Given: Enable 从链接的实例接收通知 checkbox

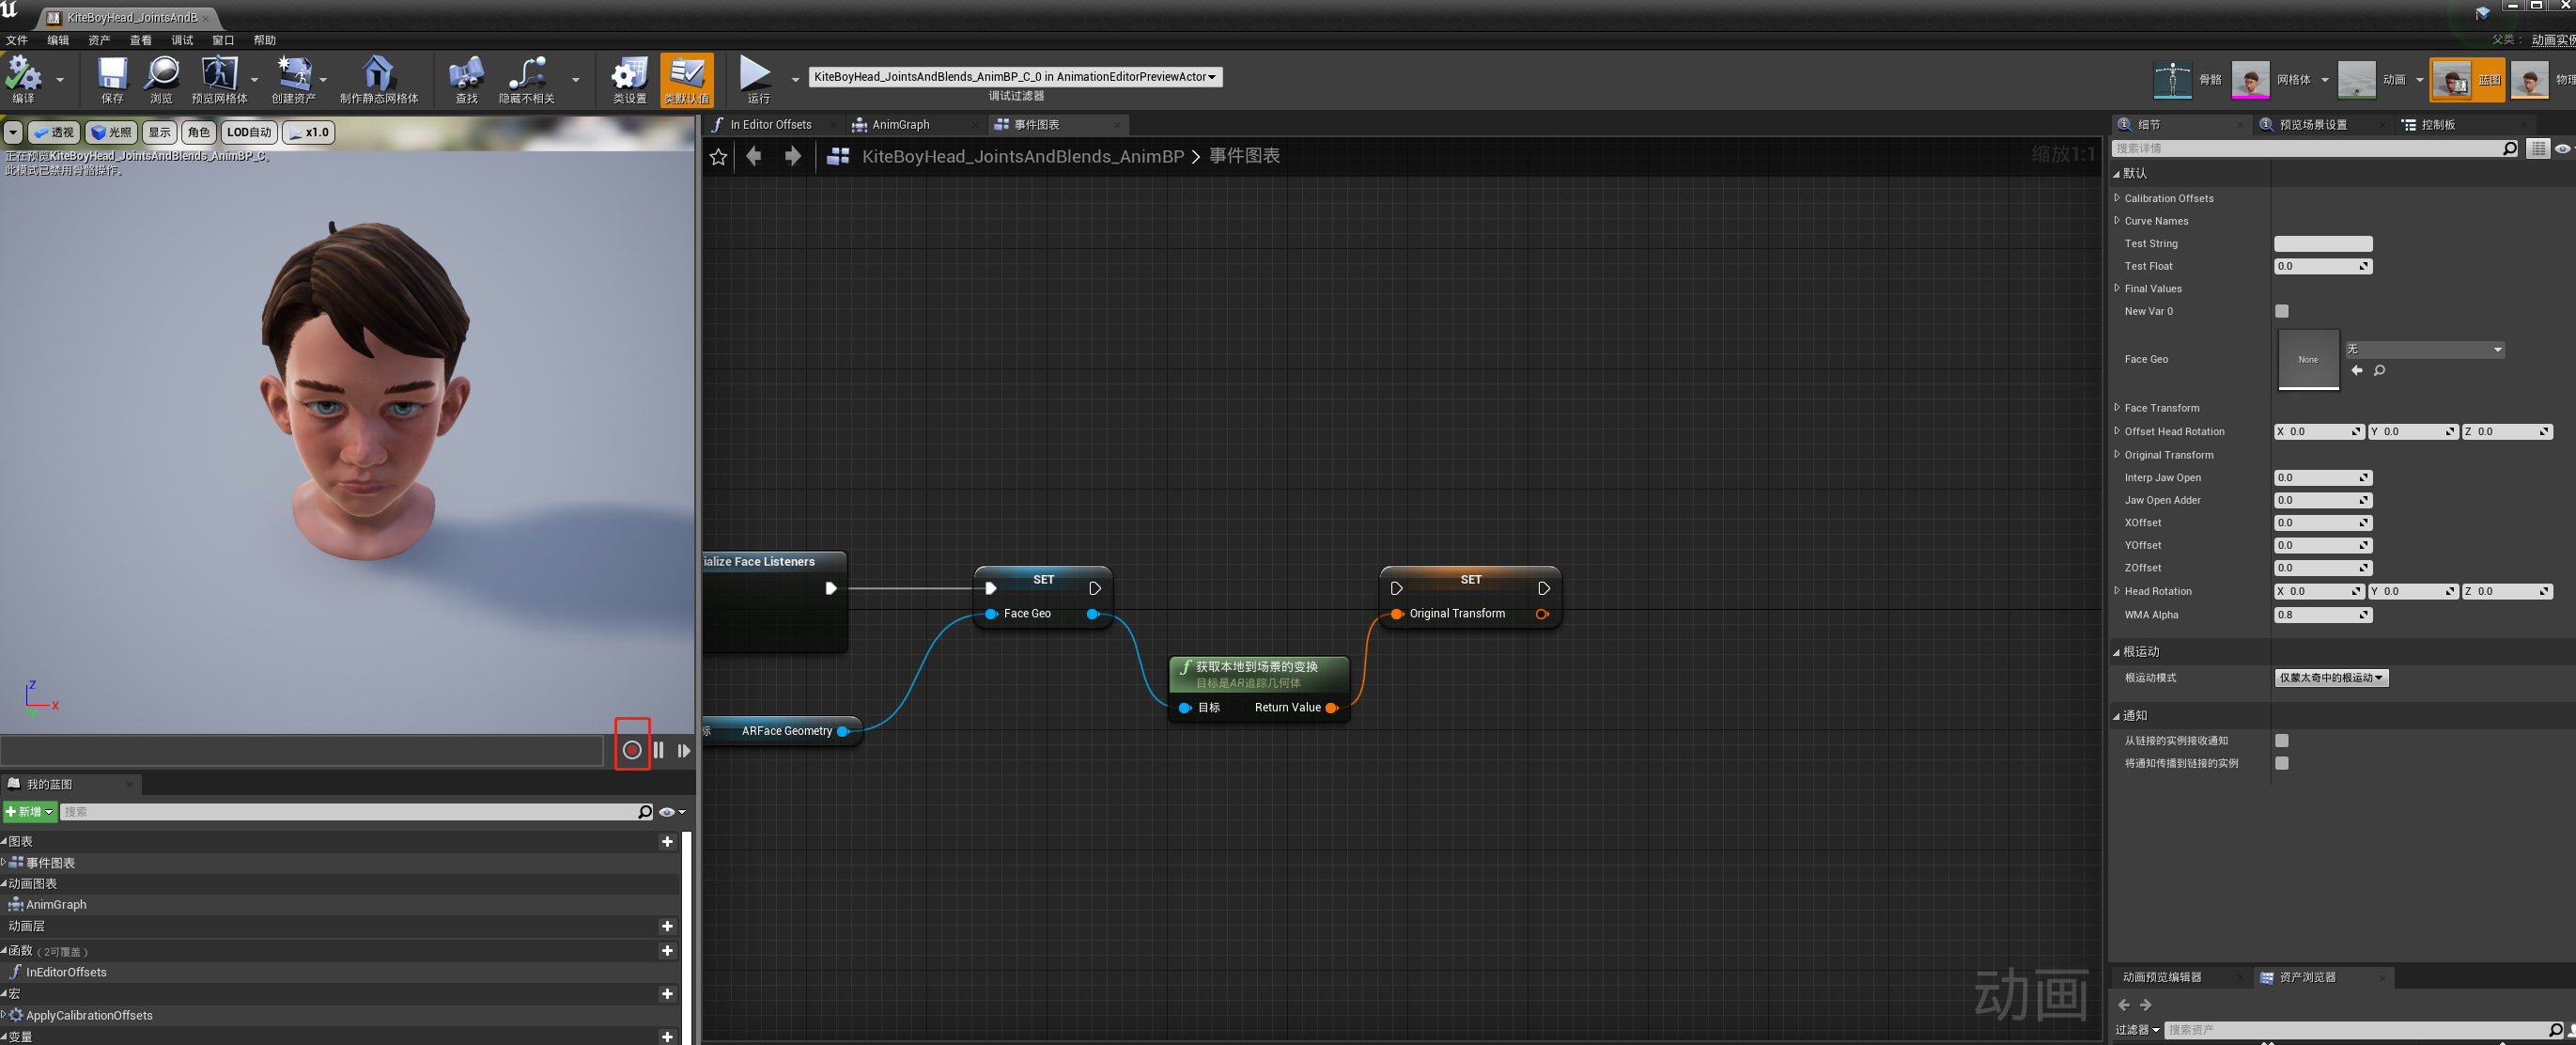Looking at the screenshot, I should (x=2281, y=741).
